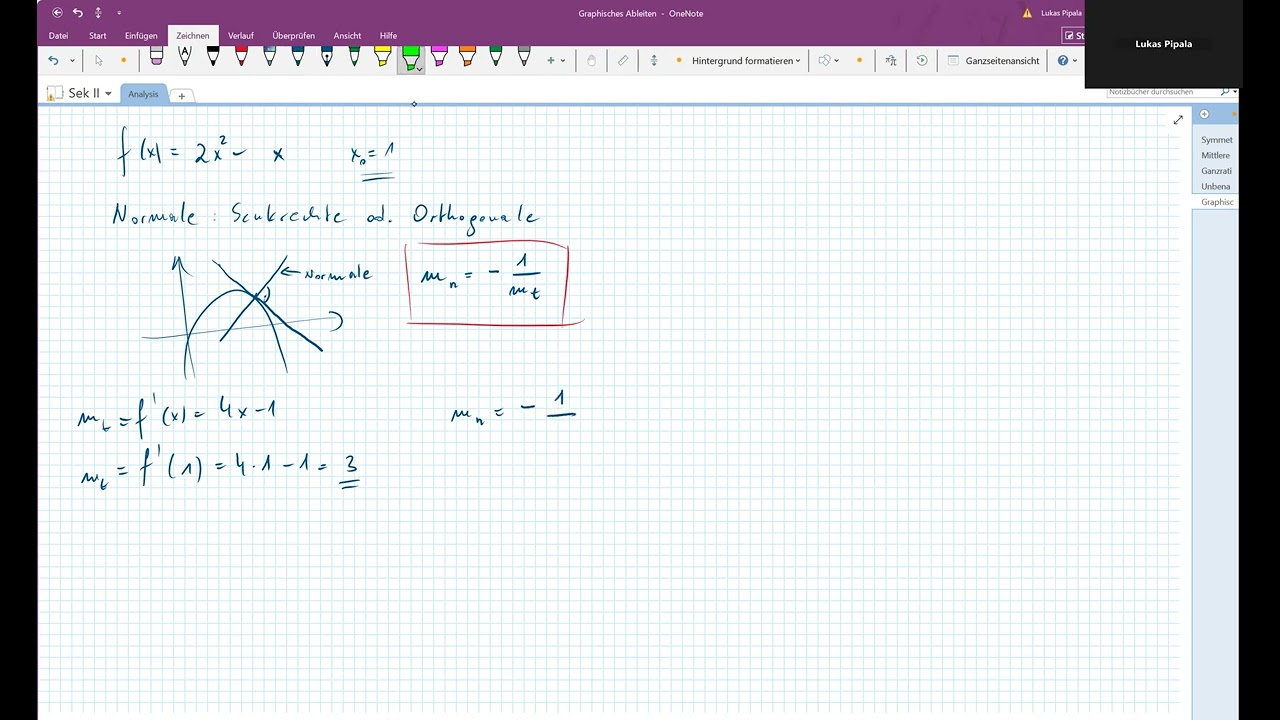The width and height of the screenshot is (1280, 720).
Task: Expand the Sek II notebook dropdown
Action: point(108,94)
